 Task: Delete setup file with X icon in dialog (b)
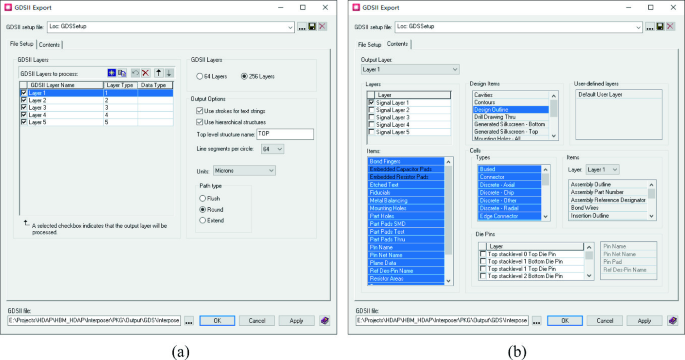tap(670, 27)
